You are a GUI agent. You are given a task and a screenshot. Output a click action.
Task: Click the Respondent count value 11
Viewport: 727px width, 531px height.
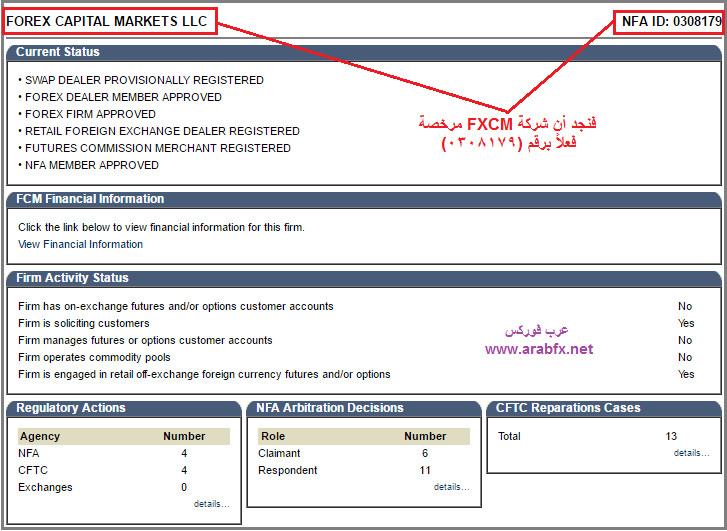(x=425, y=470)
